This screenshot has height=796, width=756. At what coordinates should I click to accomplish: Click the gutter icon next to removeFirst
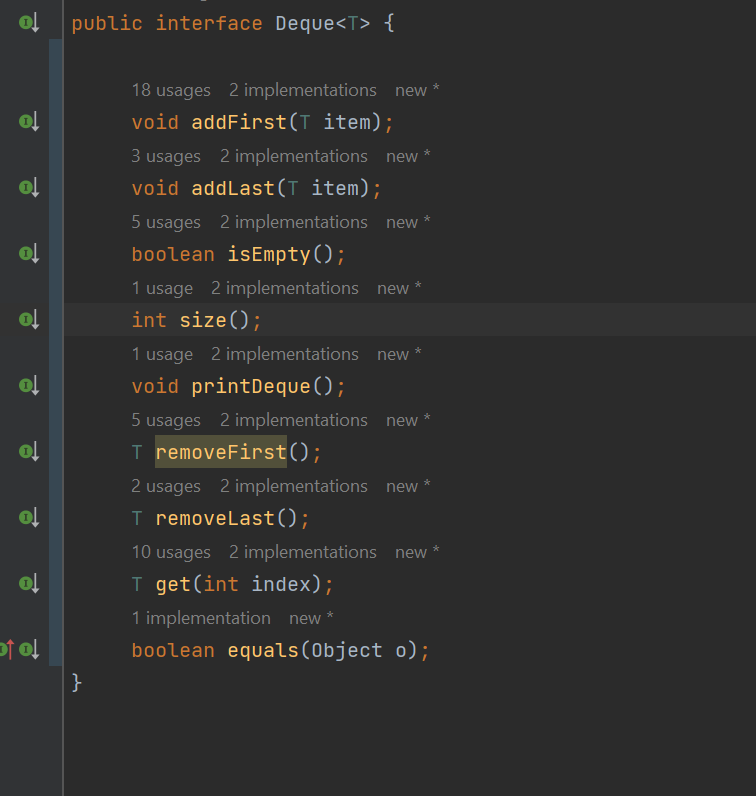coord(28,452)
